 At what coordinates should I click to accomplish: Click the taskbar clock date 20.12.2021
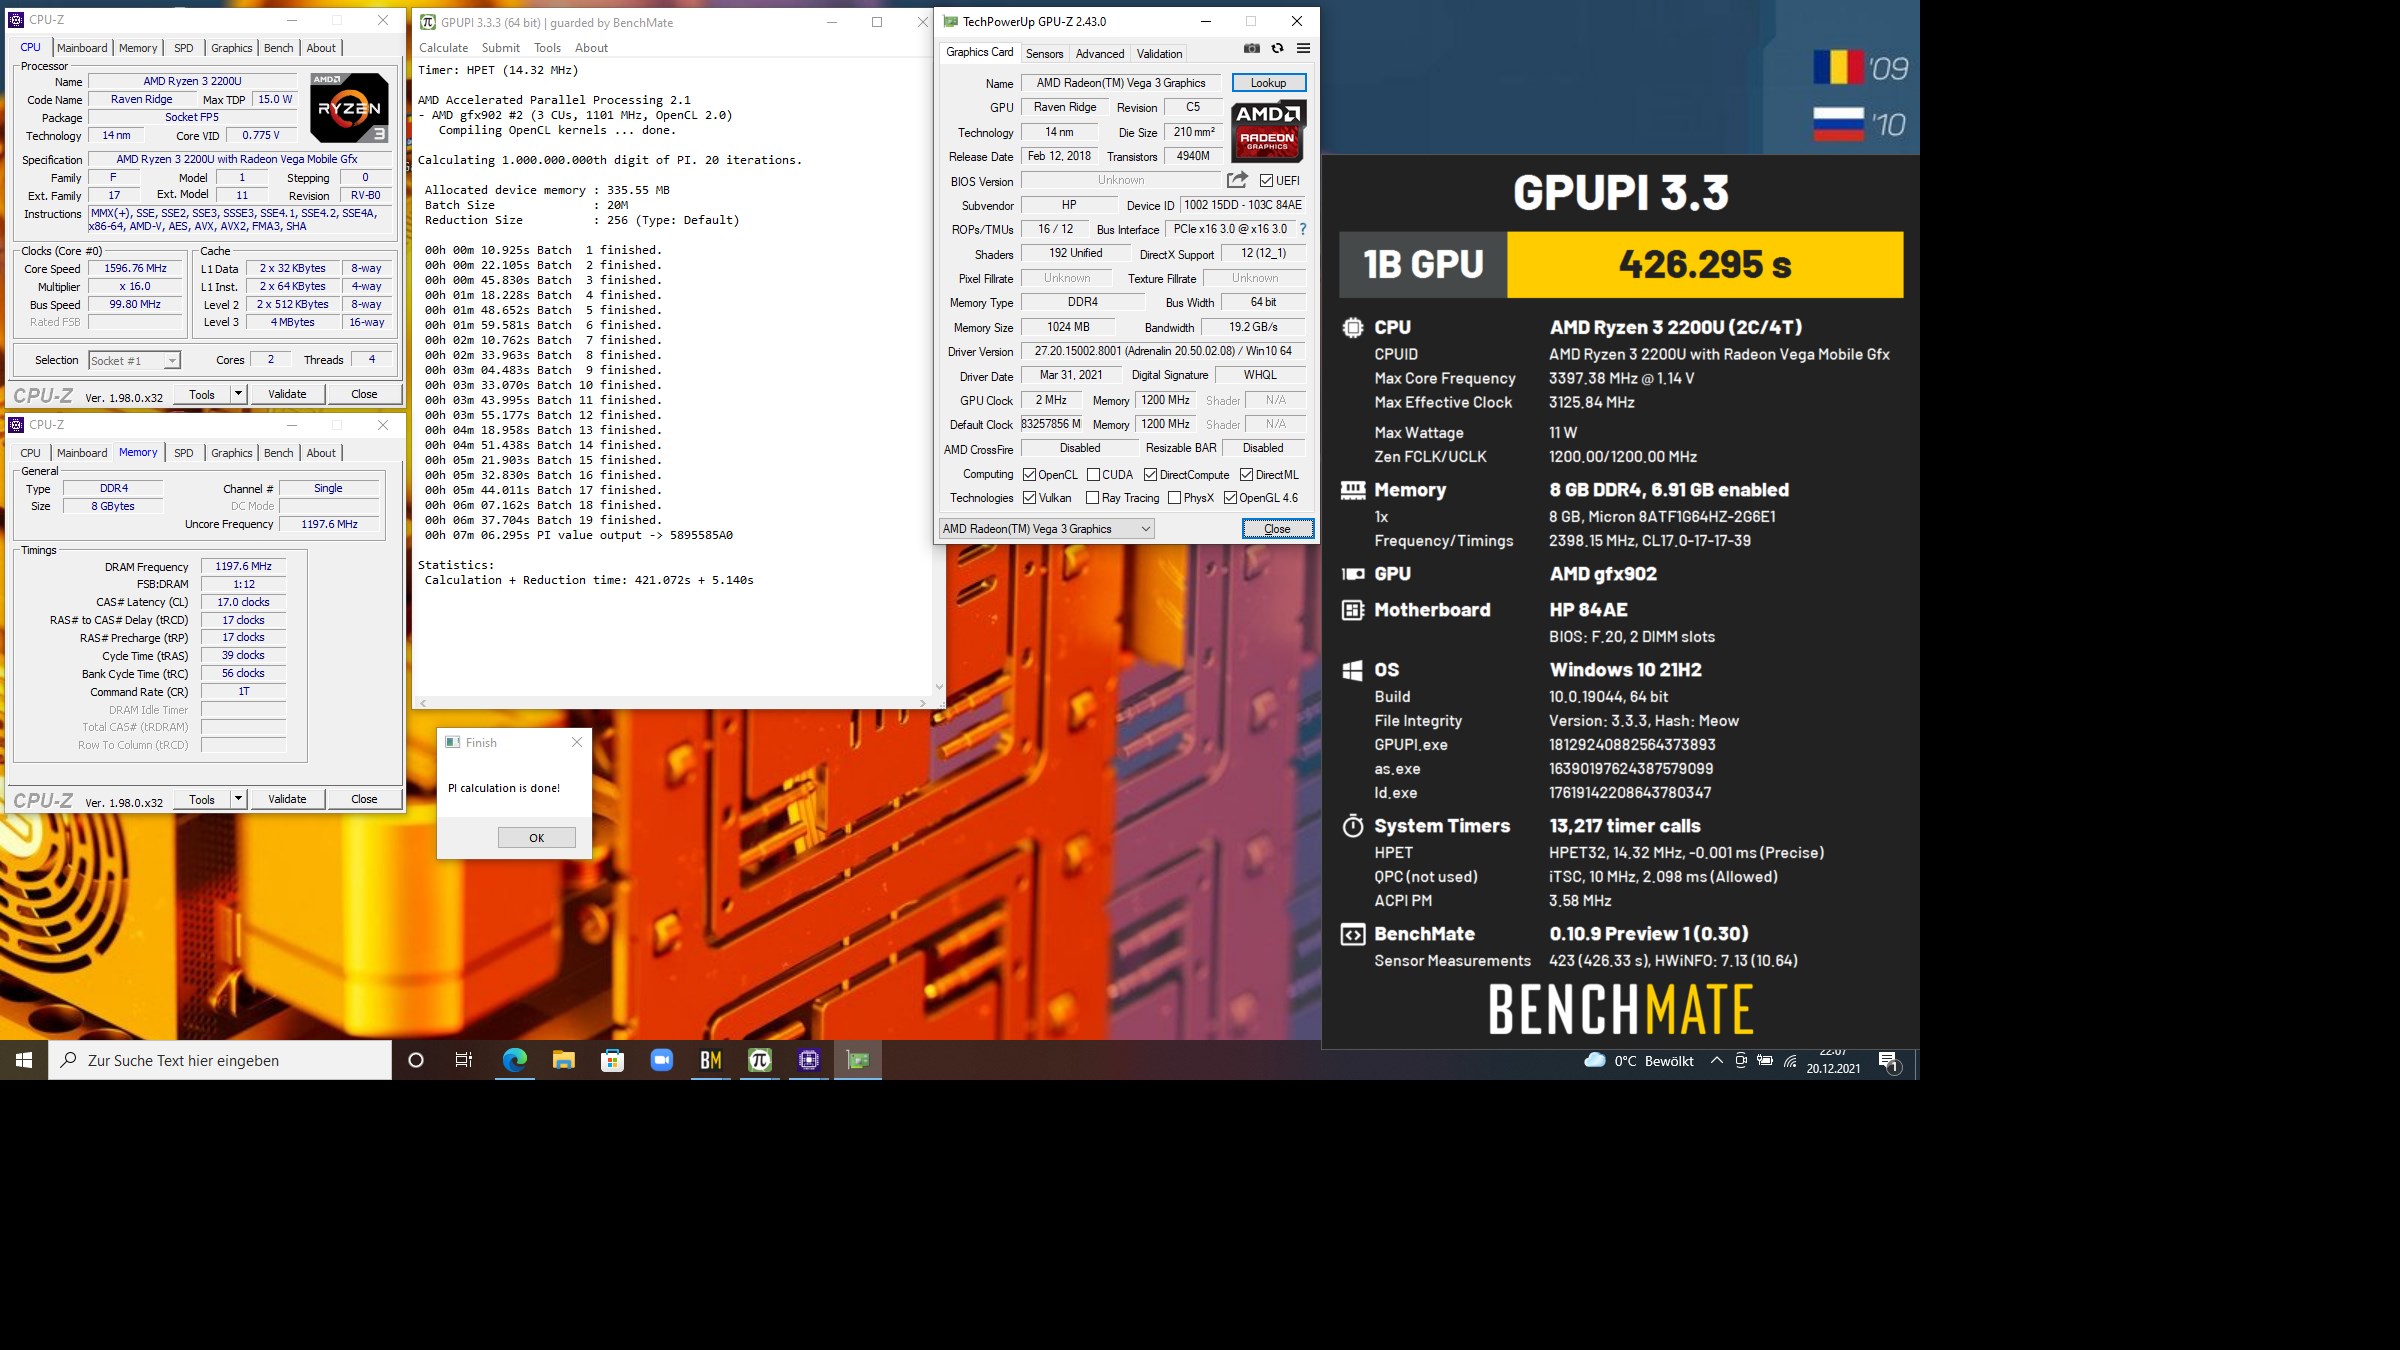pos(1833,1068)
